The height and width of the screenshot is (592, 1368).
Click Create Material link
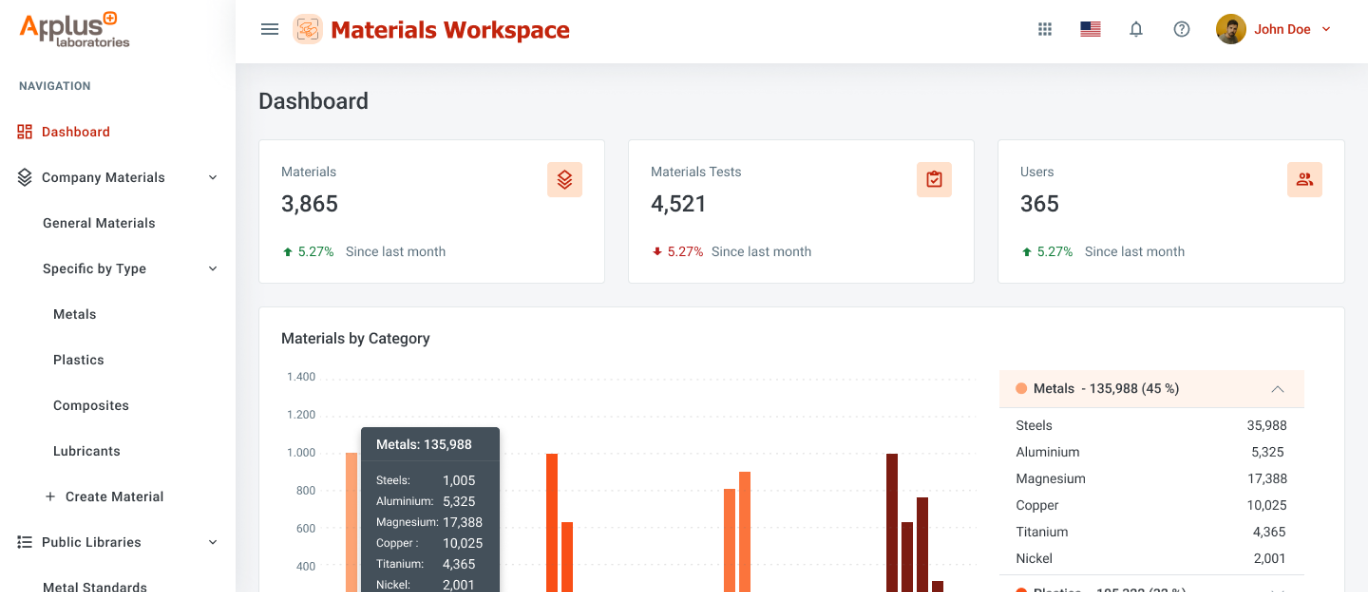click(114, 497)
